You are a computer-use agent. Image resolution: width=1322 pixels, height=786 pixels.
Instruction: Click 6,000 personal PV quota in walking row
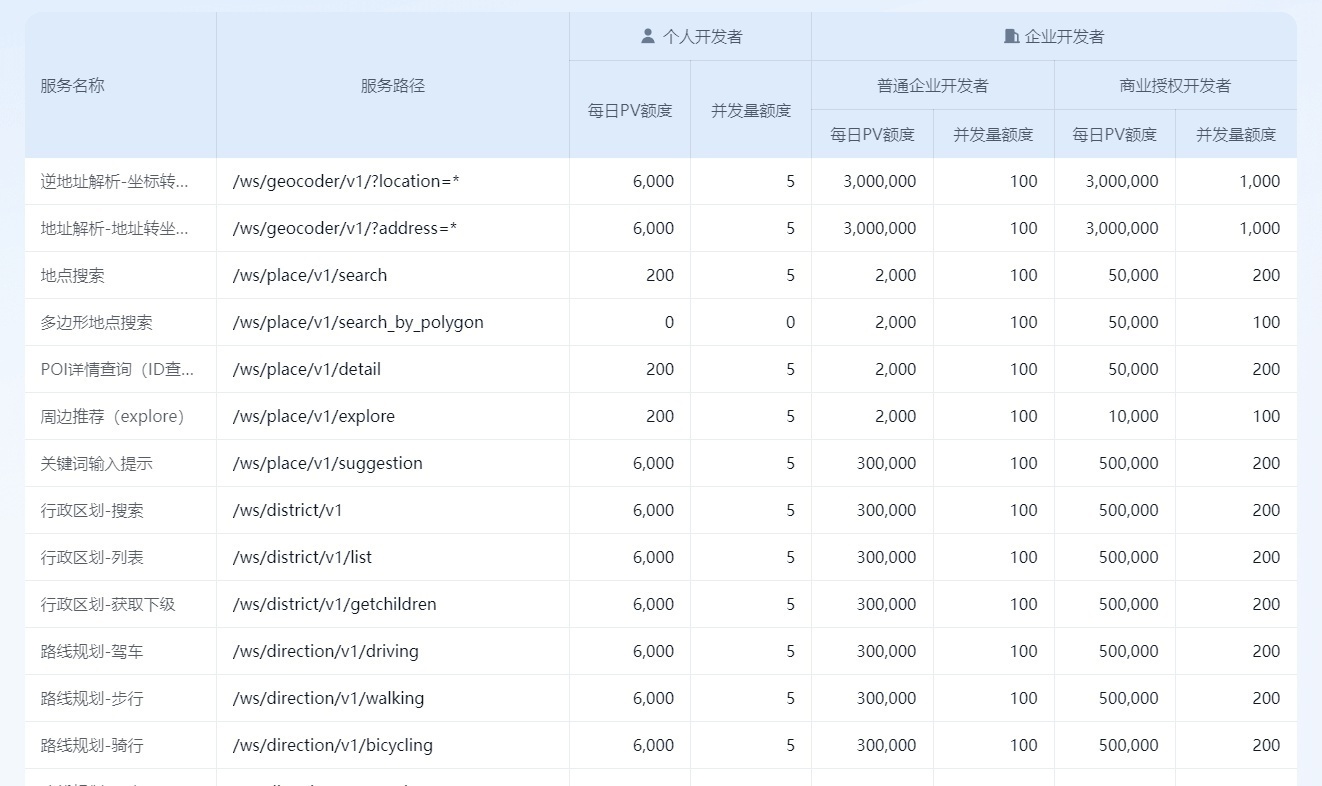point(653,698)
